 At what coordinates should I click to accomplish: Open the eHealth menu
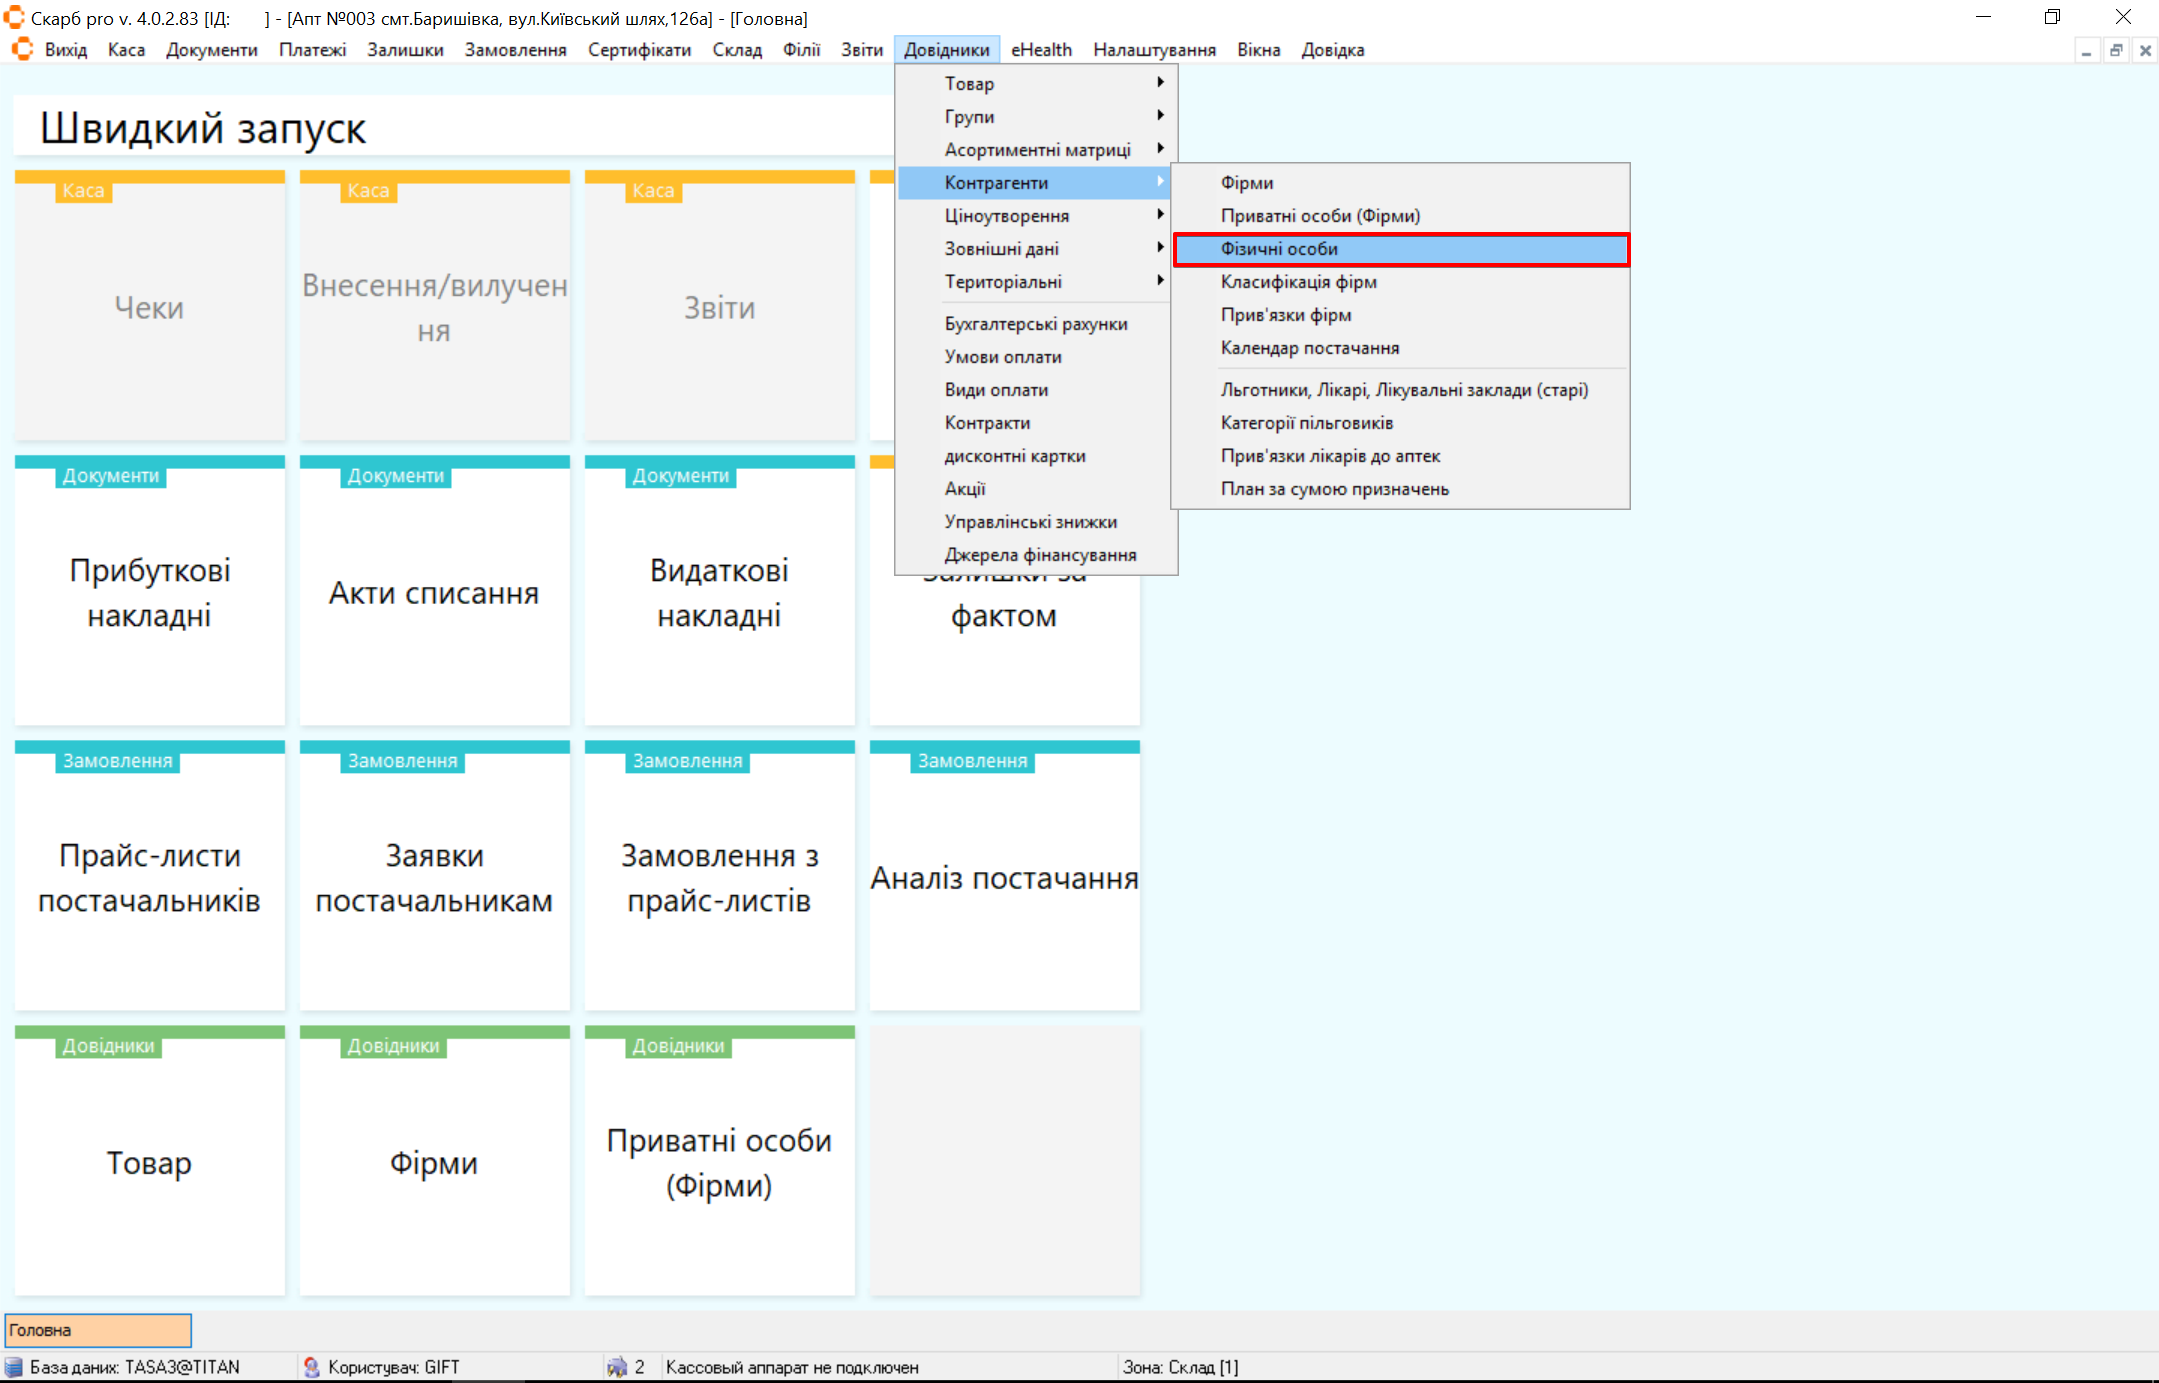pyautogui.click(x=1040, y=50)
